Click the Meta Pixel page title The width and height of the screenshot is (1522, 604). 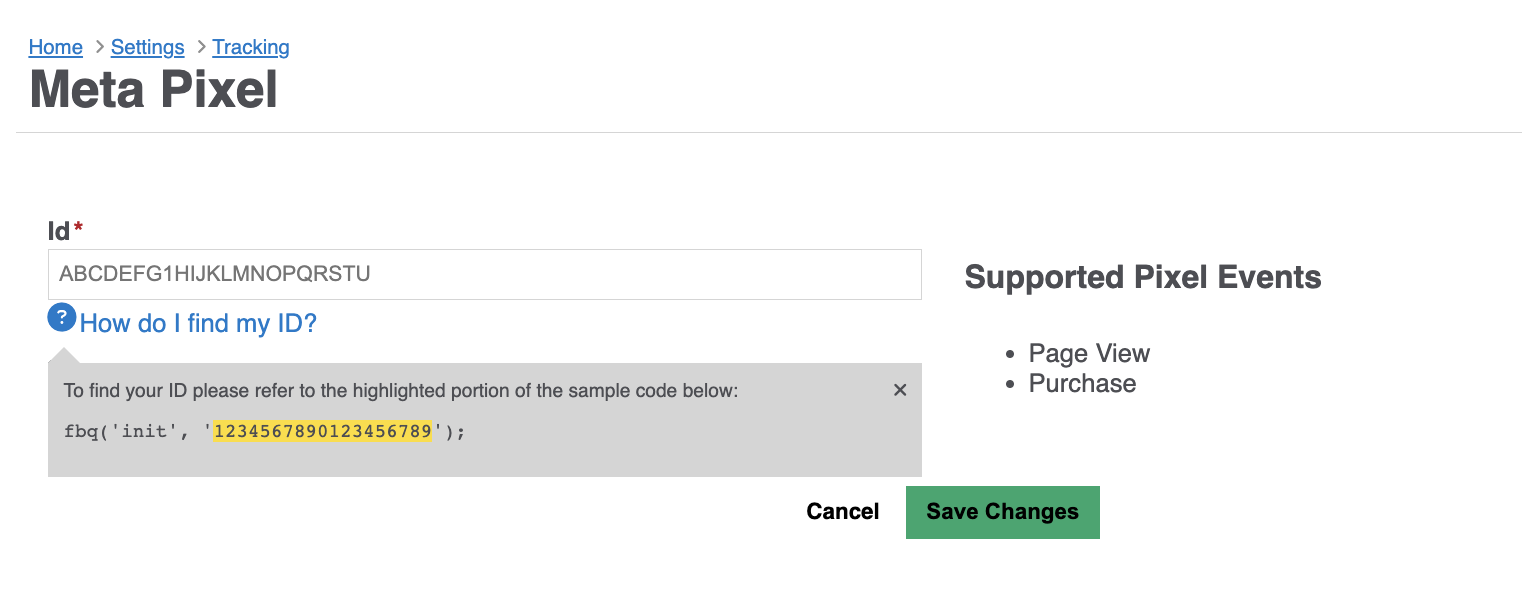pos(154,89)
